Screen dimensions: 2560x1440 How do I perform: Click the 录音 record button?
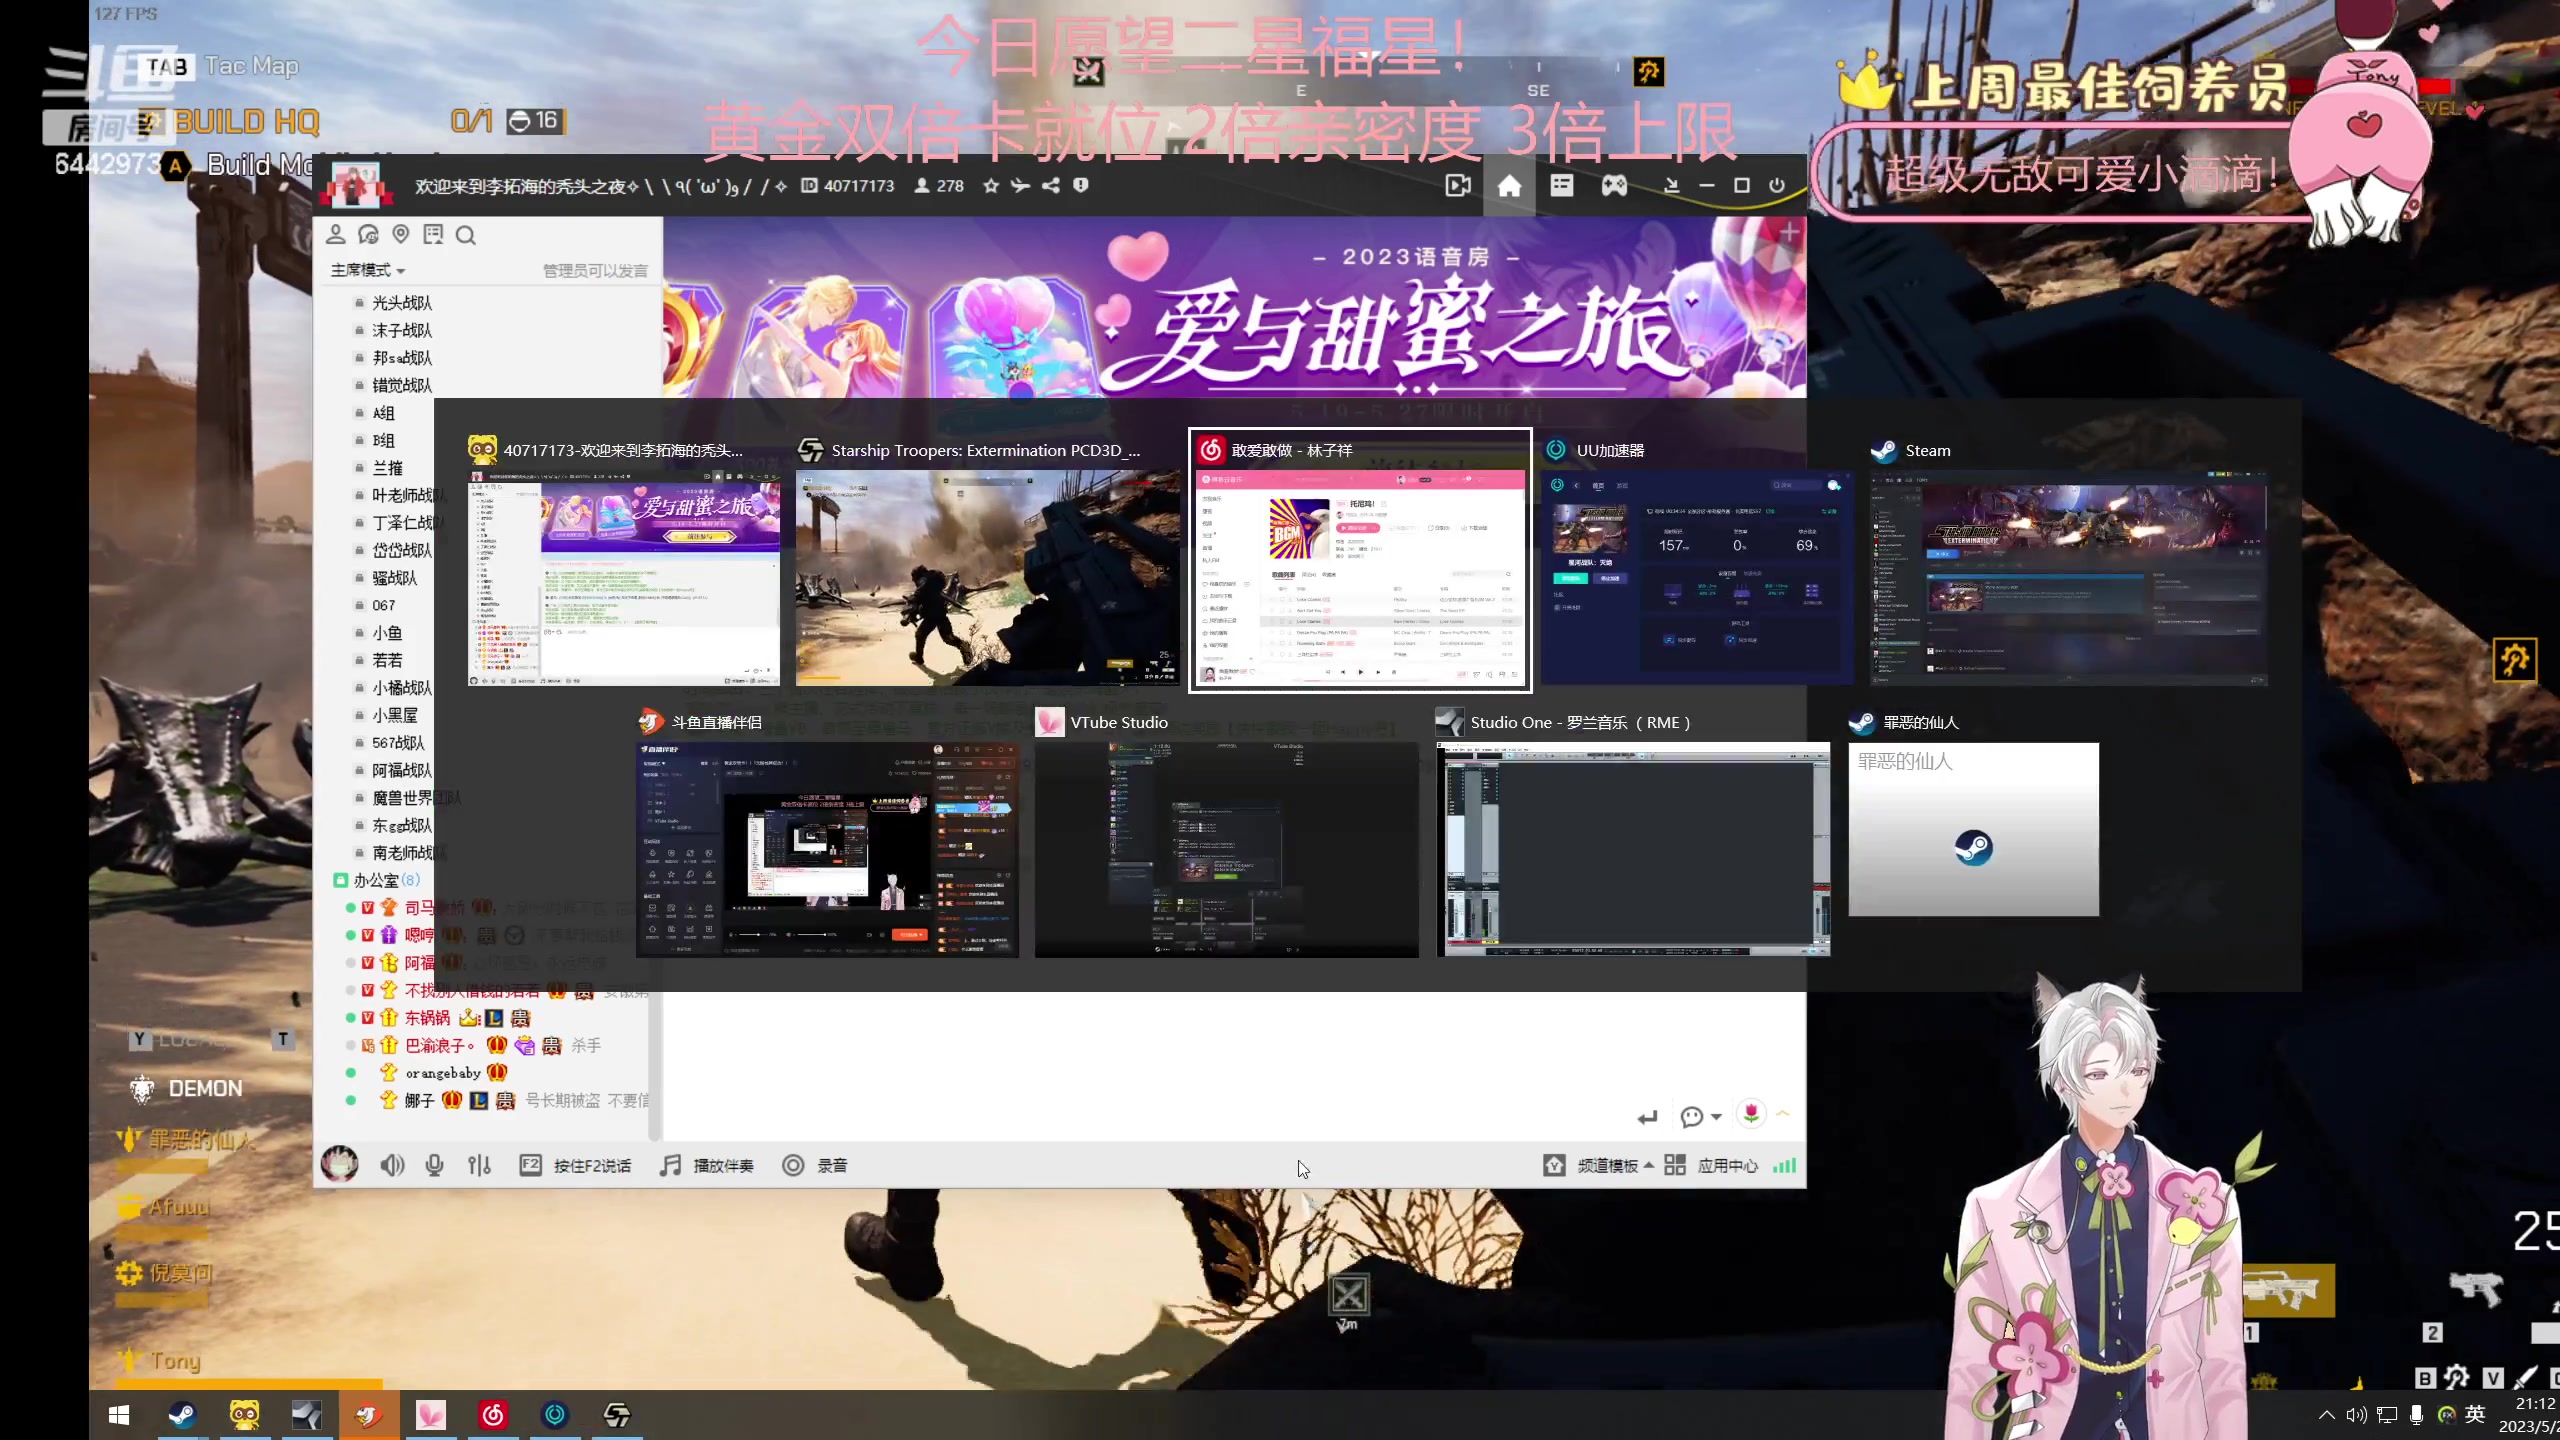point(815,1166)
